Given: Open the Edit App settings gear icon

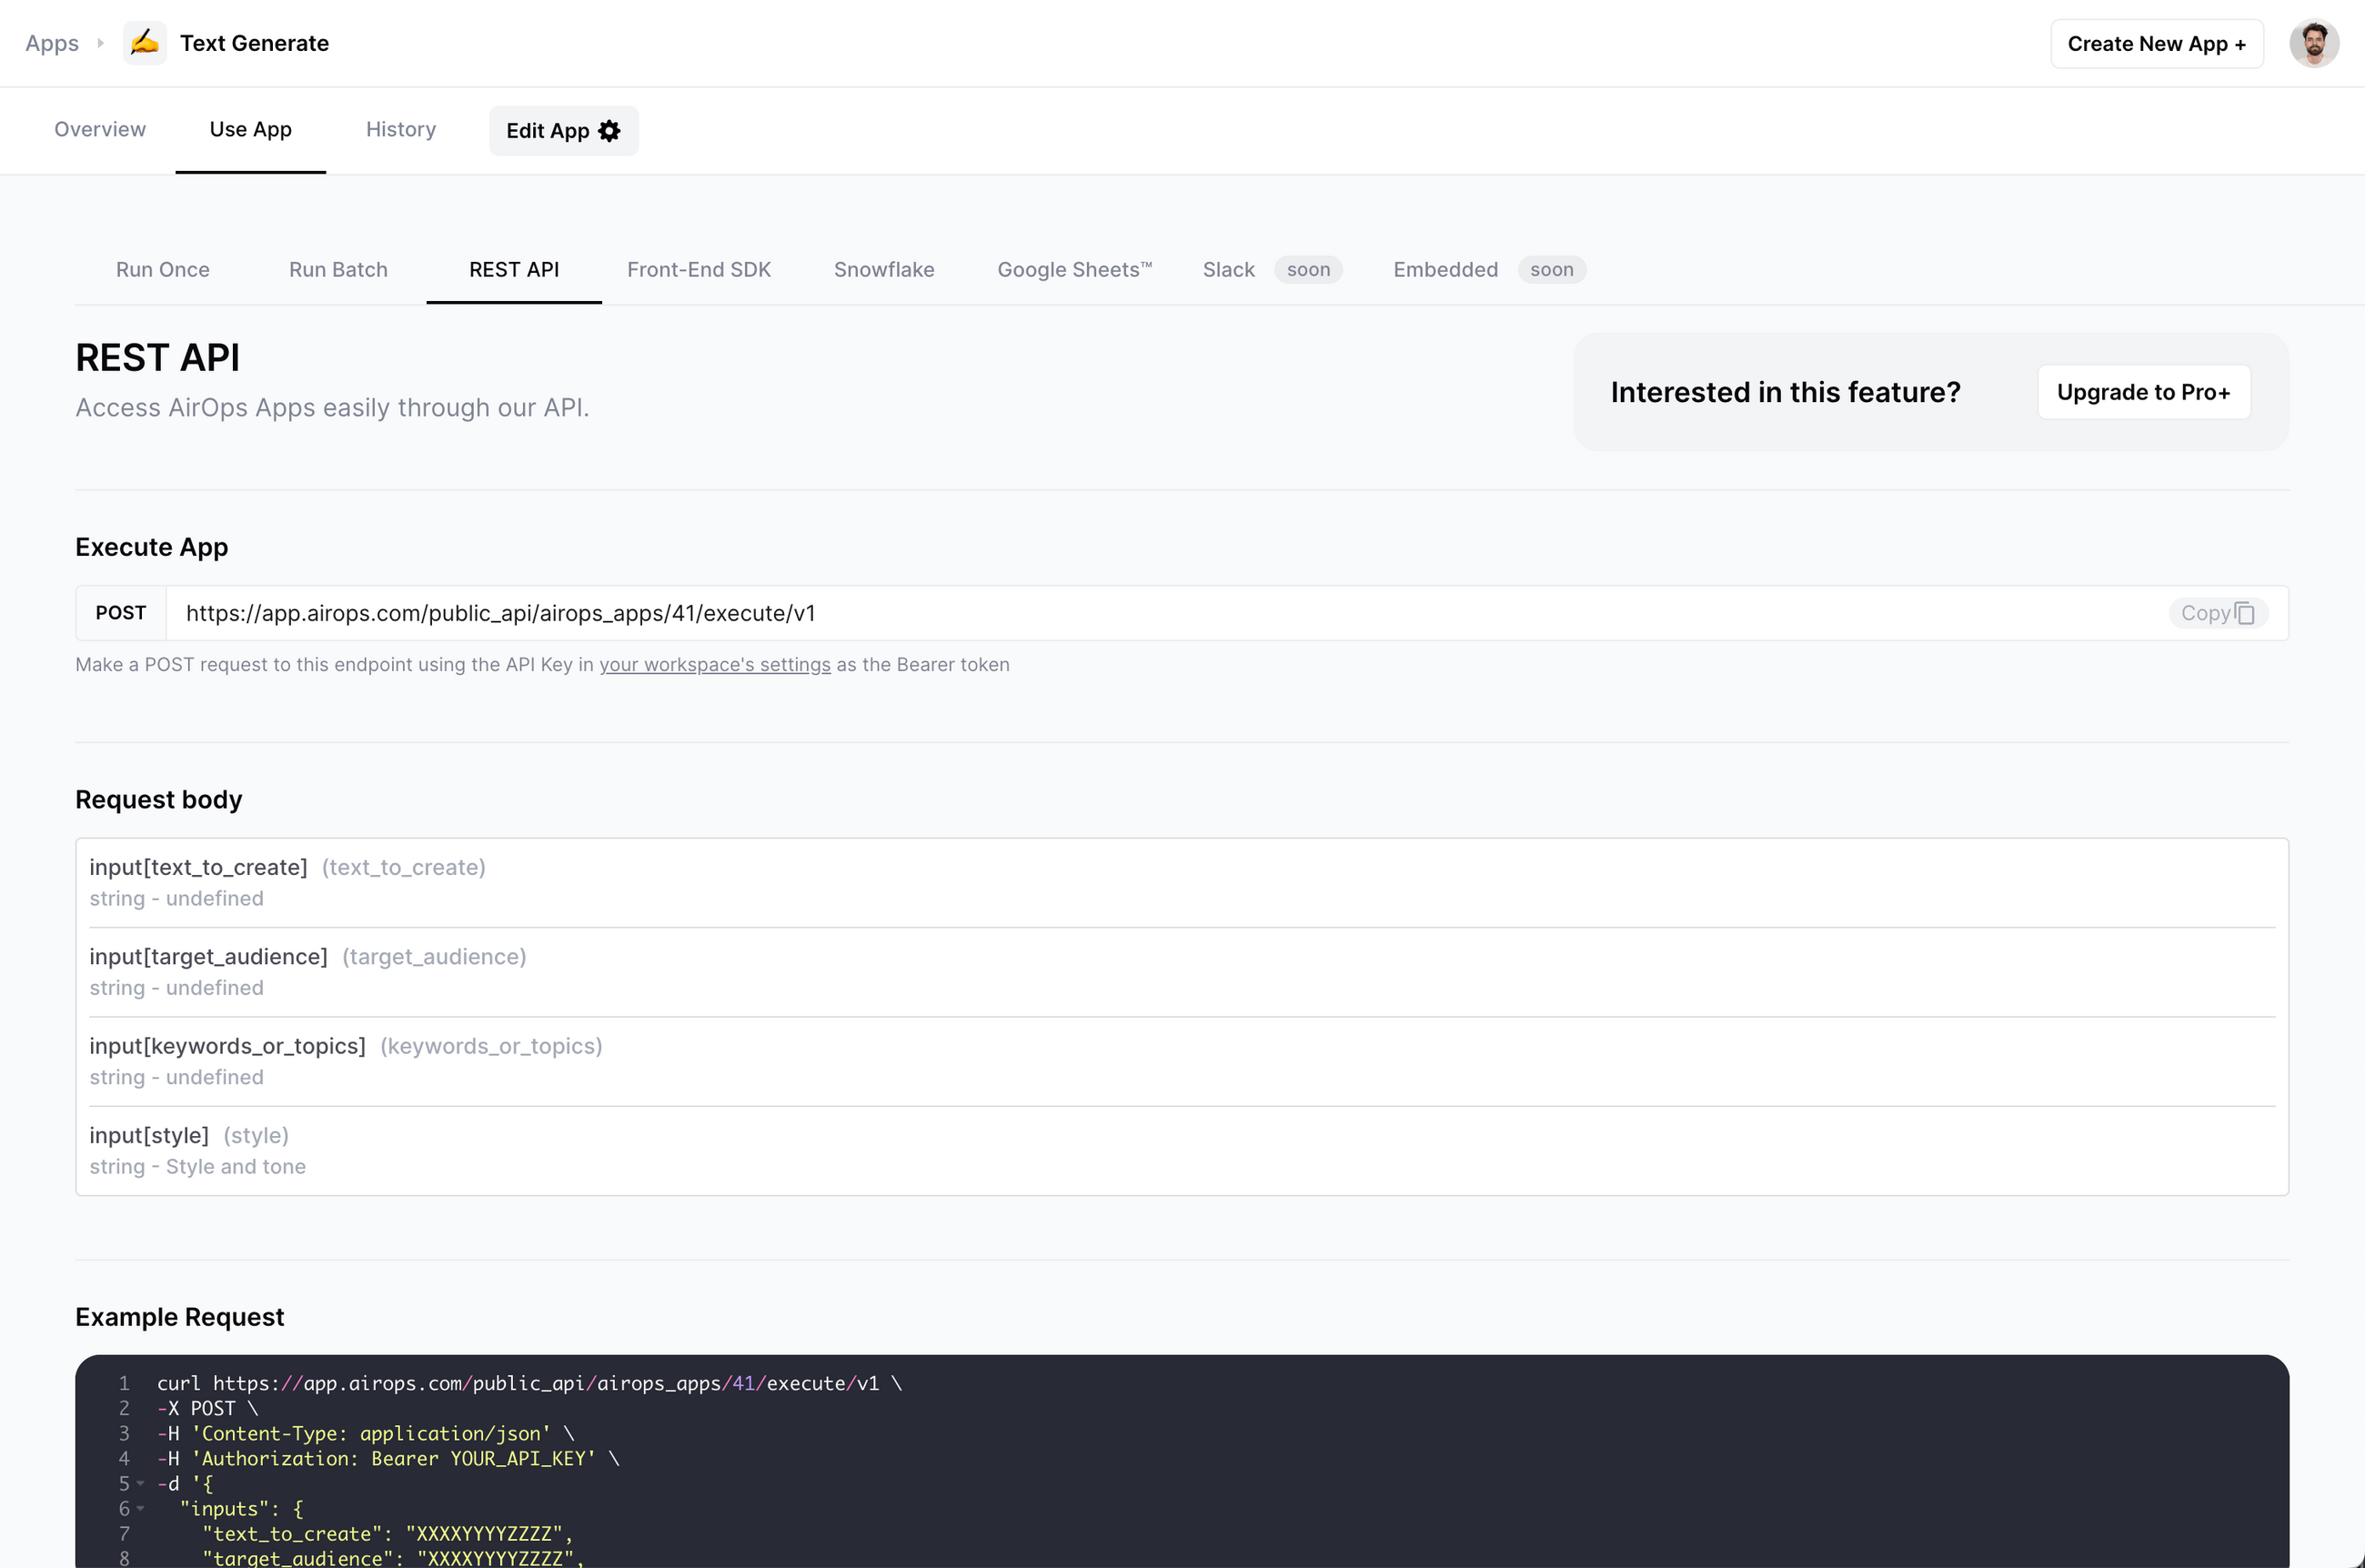Looking at the screenshot, I should [x=609, y=130].
